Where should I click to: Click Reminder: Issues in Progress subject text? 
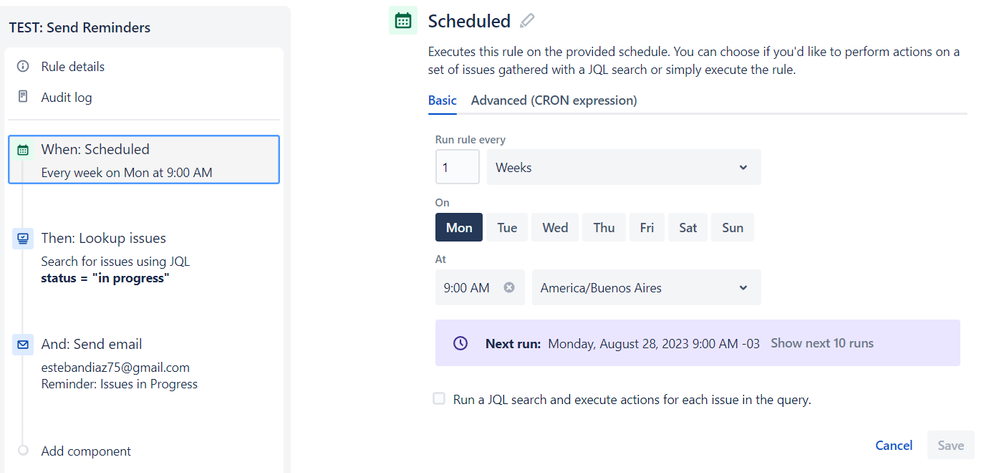(x=119, y=384)
